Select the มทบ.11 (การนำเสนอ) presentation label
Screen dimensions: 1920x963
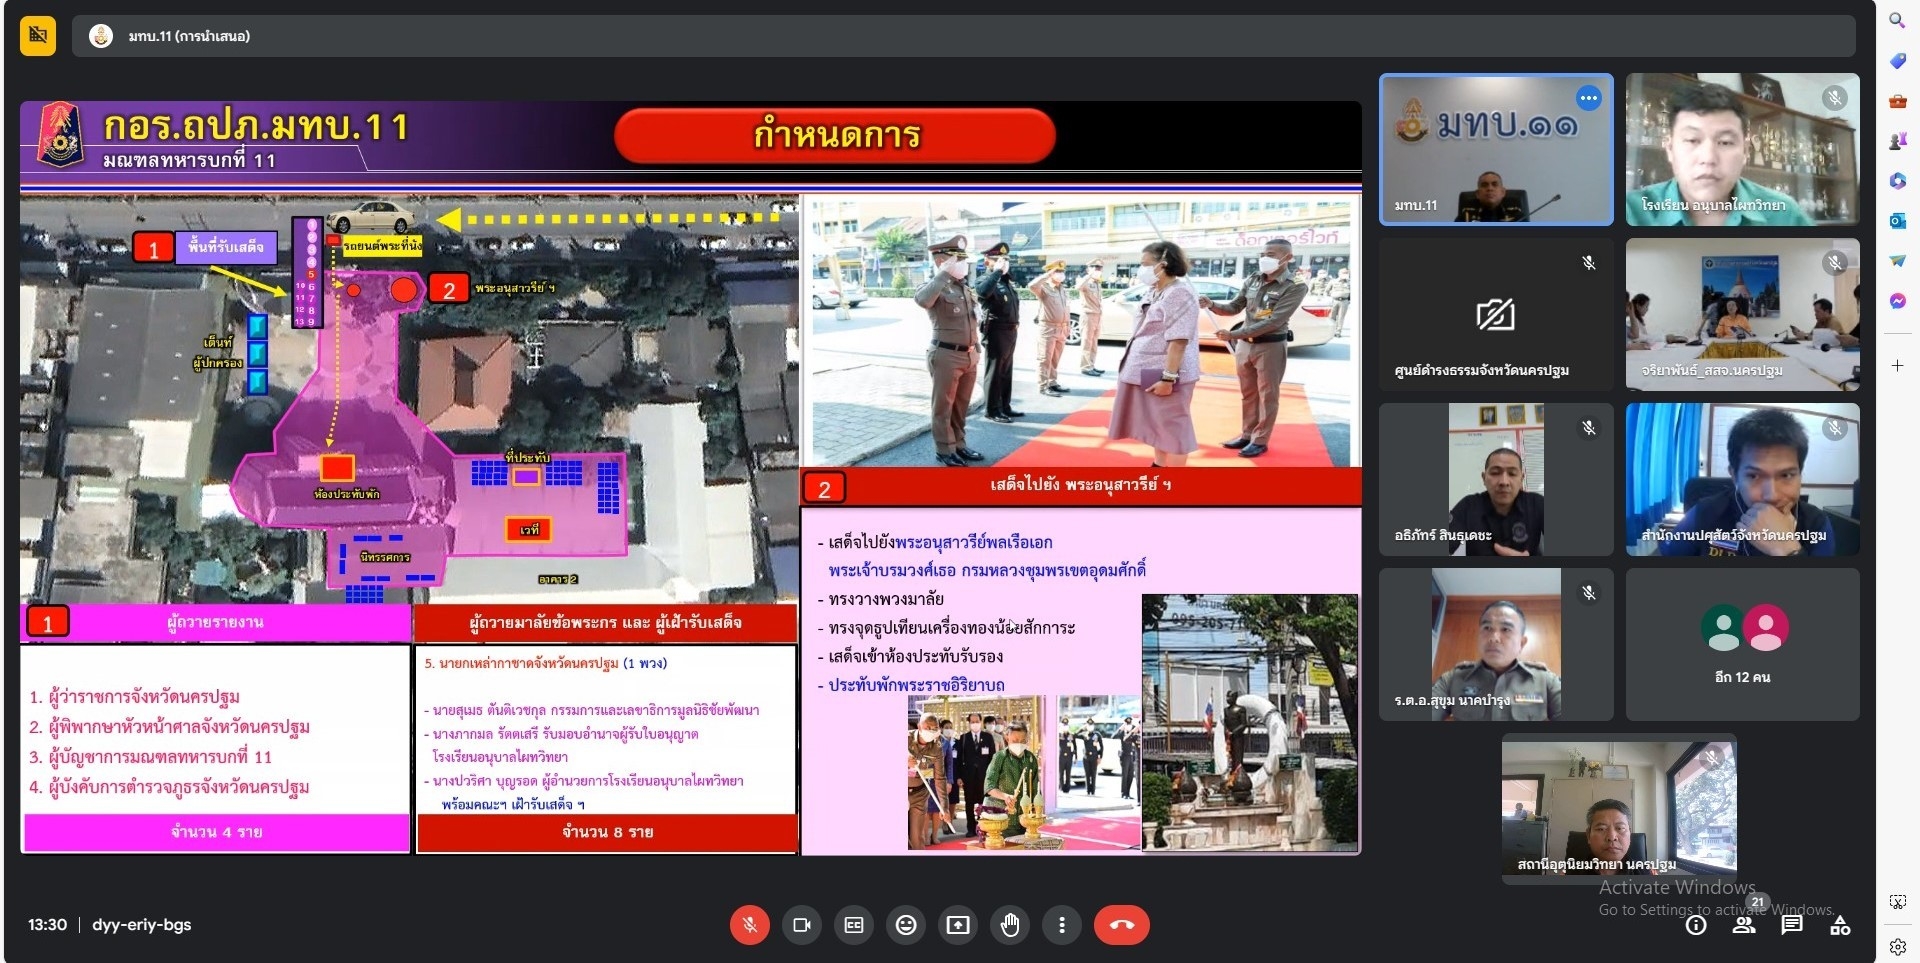pyautogui.click(x=189, y=36)
